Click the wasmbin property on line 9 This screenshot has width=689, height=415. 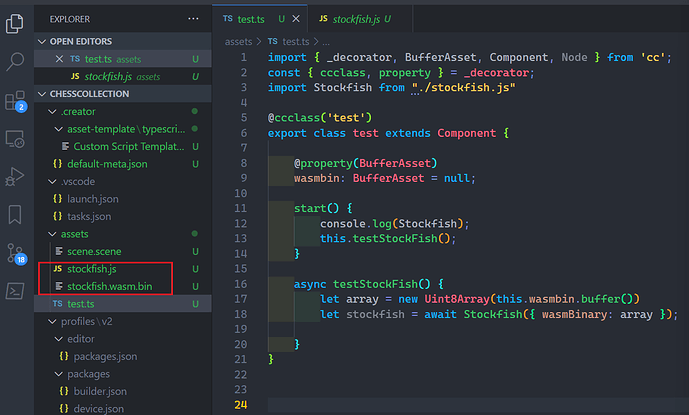pos(316,178)
